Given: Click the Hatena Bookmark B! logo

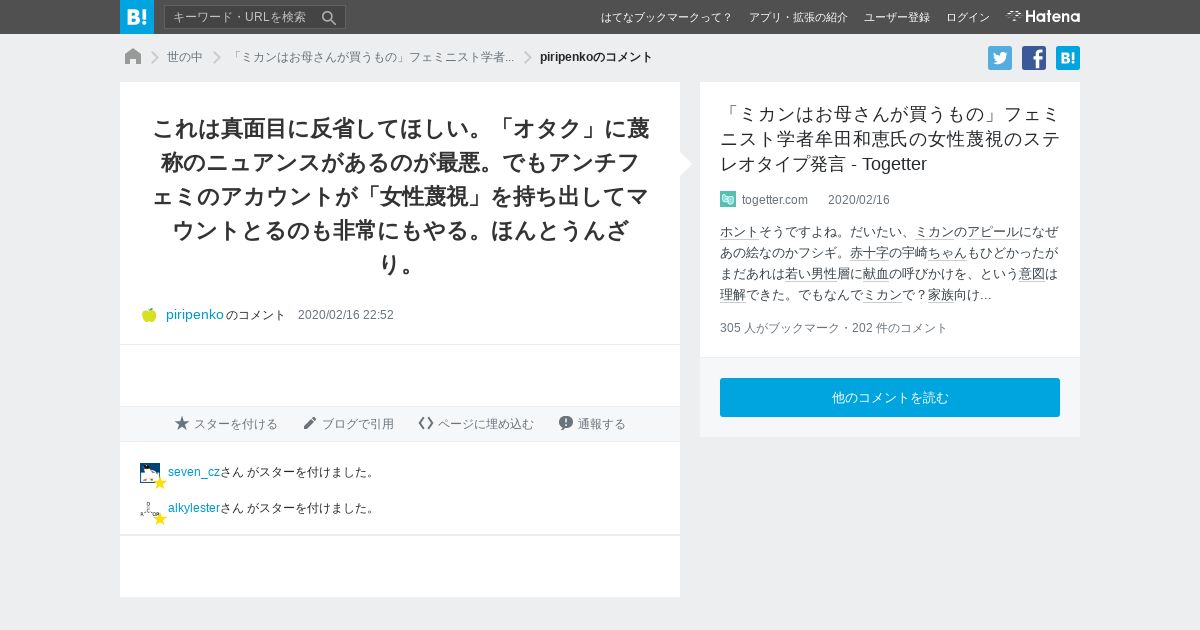Looking at the screenshot, I should point(137,17).
